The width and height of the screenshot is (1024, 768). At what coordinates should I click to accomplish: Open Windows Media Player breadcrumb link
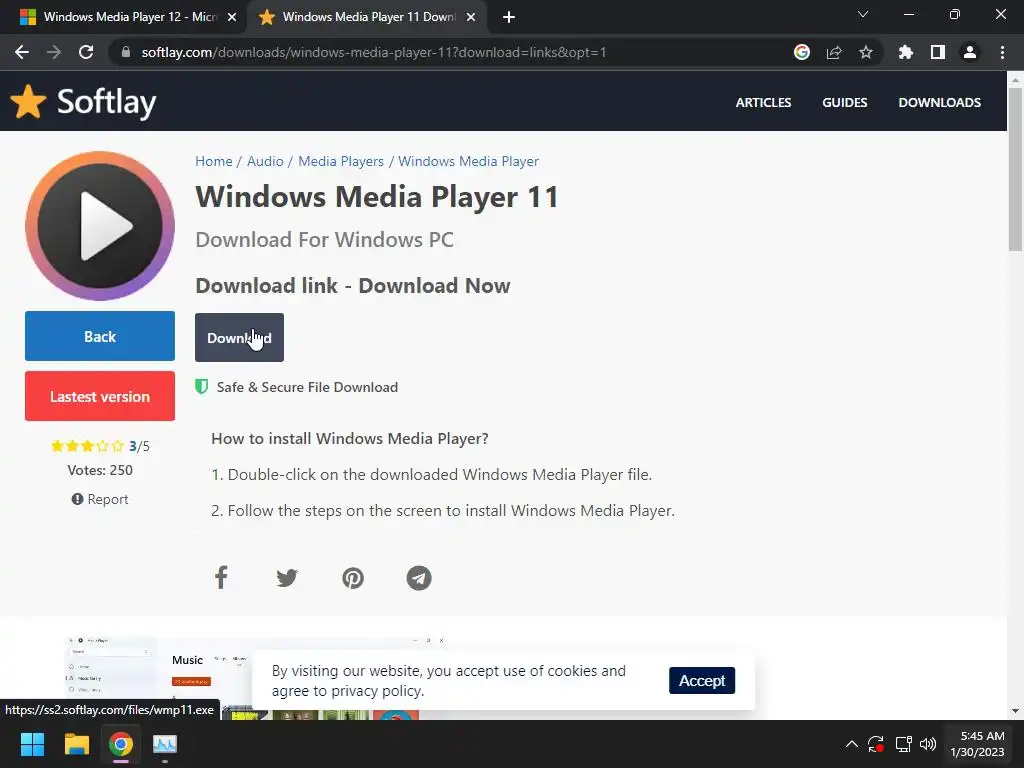coord(468,161)
